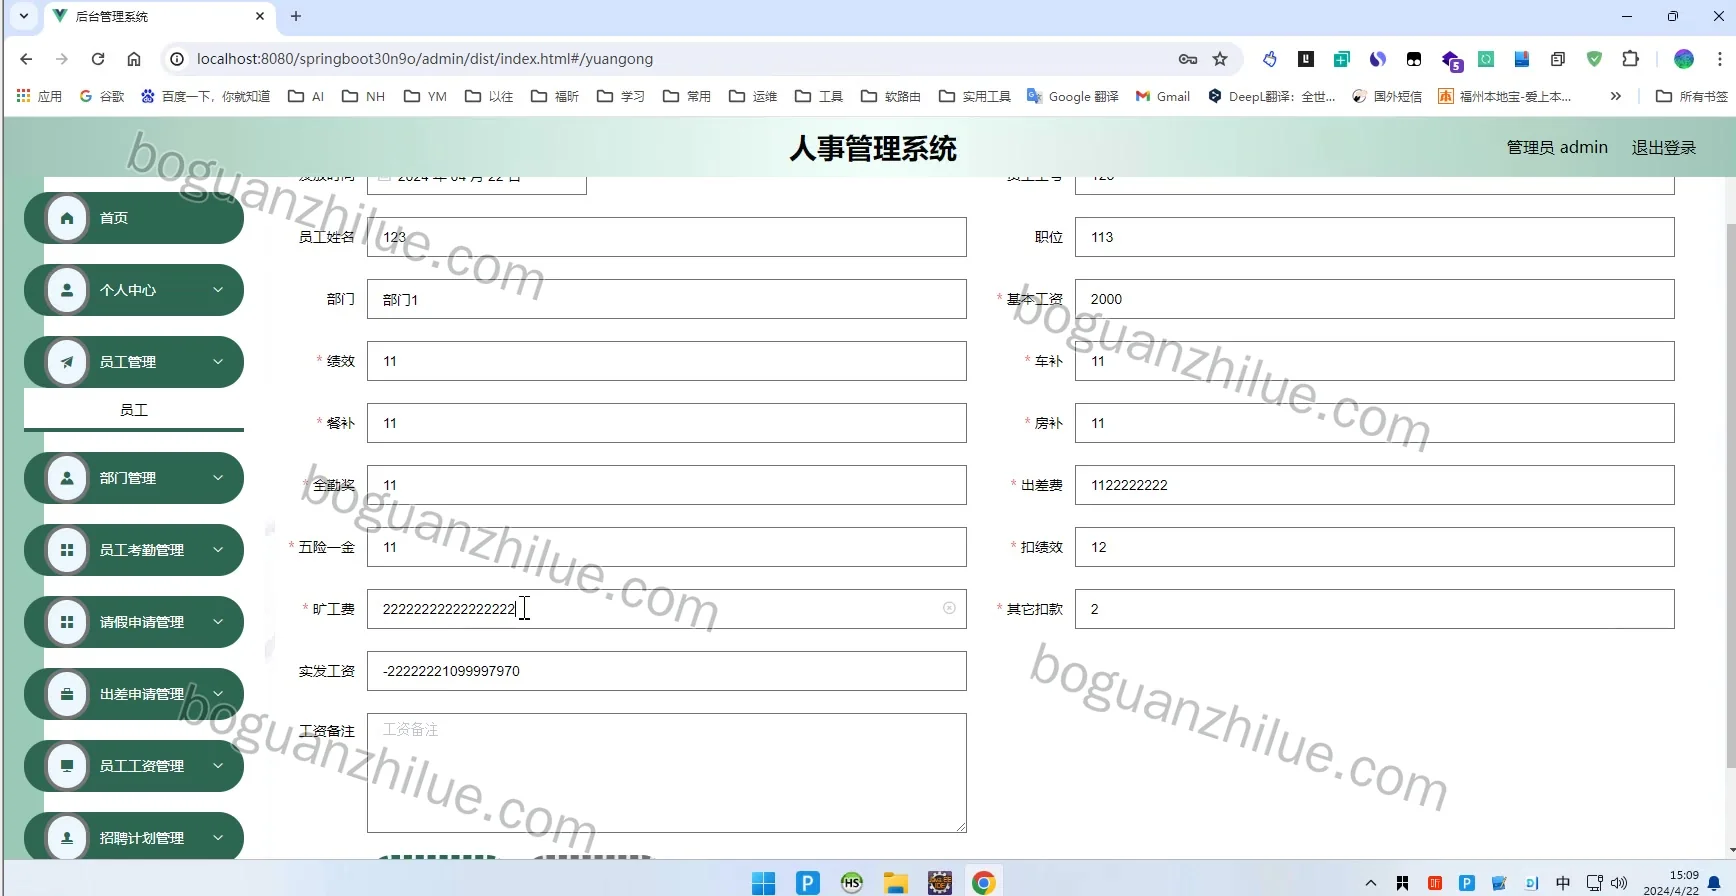Open the 工具 bookmarks folder
Image resolution: width=1736 pixels, height=896 pixels.
pyautogui.click(x=819, y=96)
